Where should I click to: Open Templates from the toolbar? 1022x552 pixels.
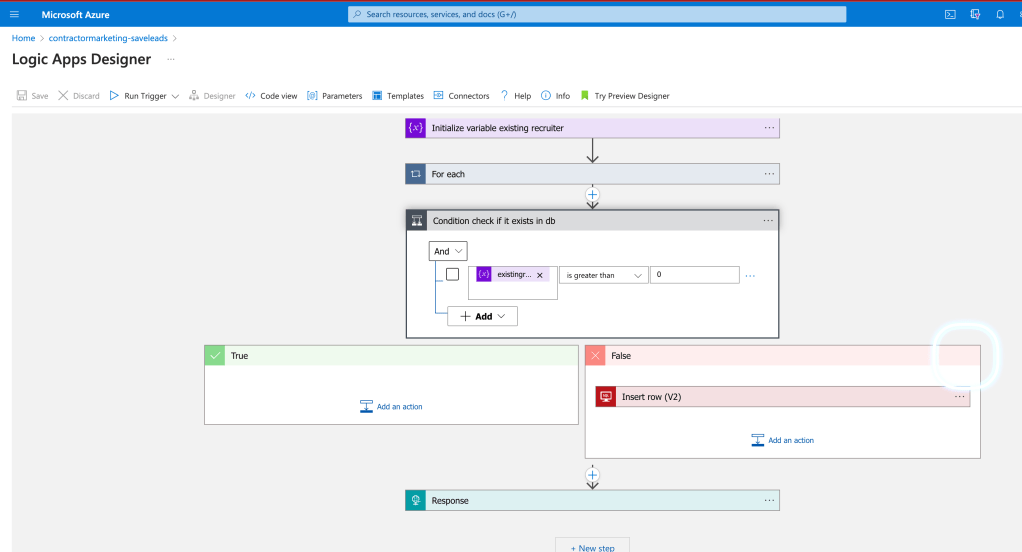[x=398, y=96]
